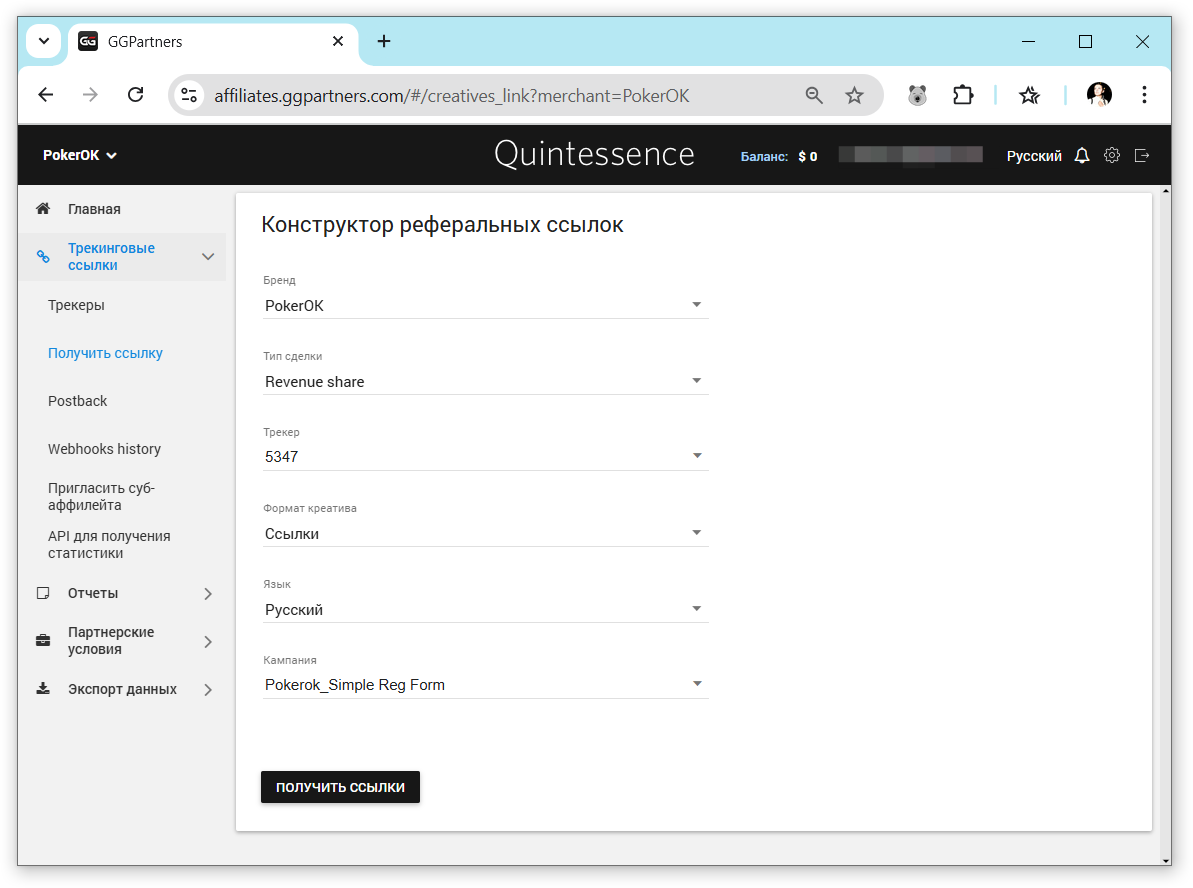Go to Главная in the sidebar

[94, 208]
